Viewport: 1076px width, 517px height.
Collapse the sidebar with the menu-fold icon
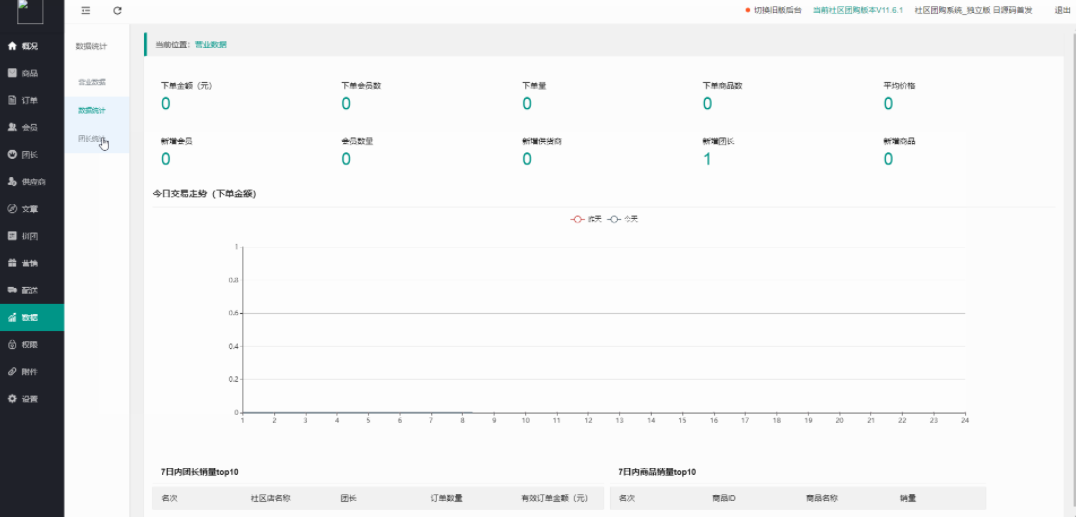86,10
